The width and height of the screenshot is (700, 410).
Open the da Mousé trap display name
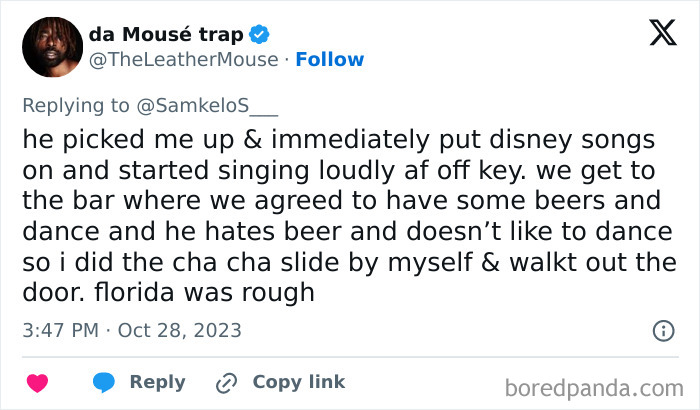166,35
